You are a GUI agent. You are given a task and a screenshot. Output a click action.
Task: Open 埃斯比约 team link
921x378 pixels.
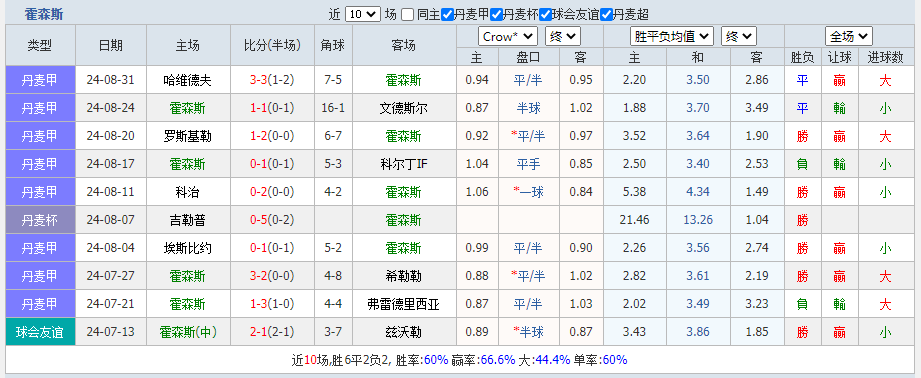(x=187, y=249)
